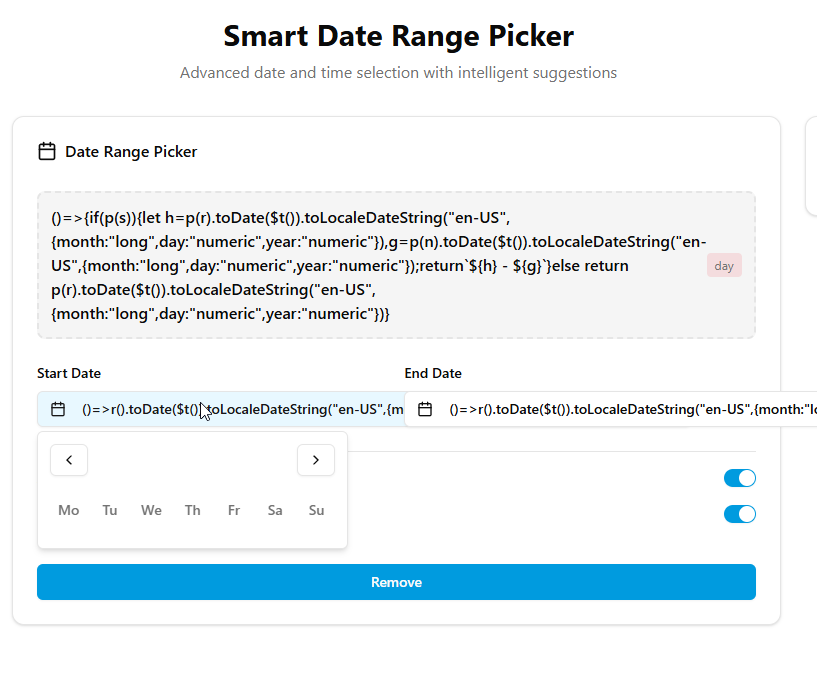Advance to next month with right chevron

[316, 460]
